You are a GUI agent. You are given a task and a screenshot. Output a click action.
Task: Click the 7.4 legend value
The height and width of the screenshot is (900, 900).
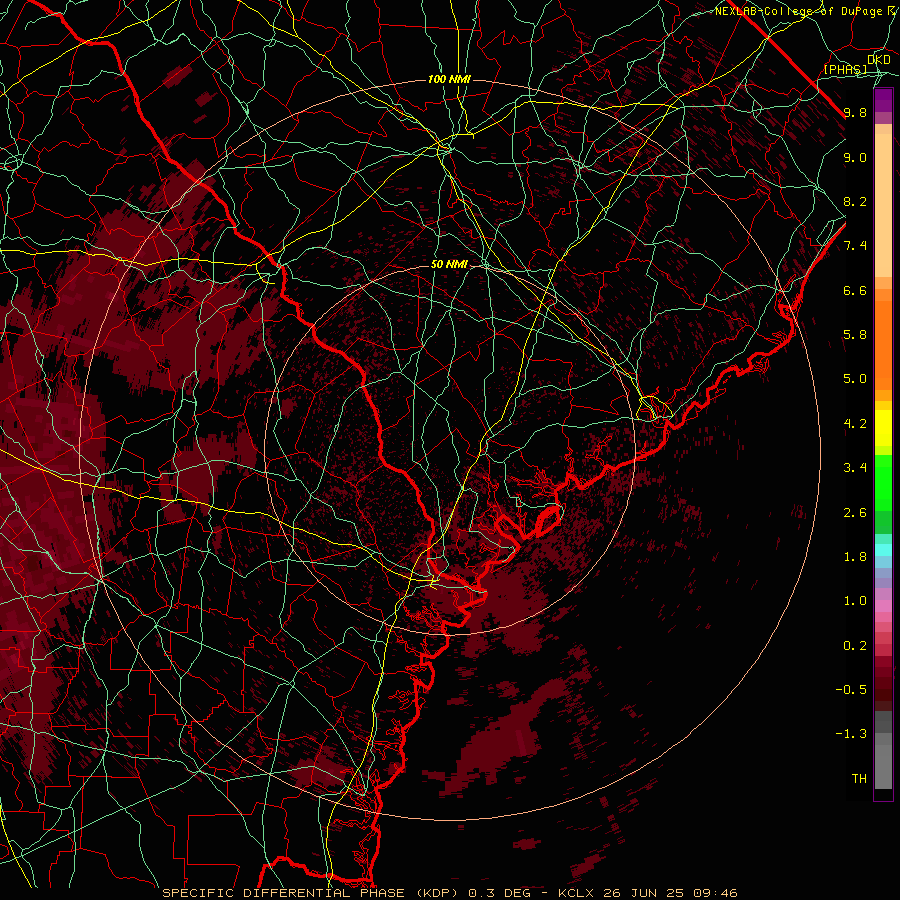tap(855, 246)
